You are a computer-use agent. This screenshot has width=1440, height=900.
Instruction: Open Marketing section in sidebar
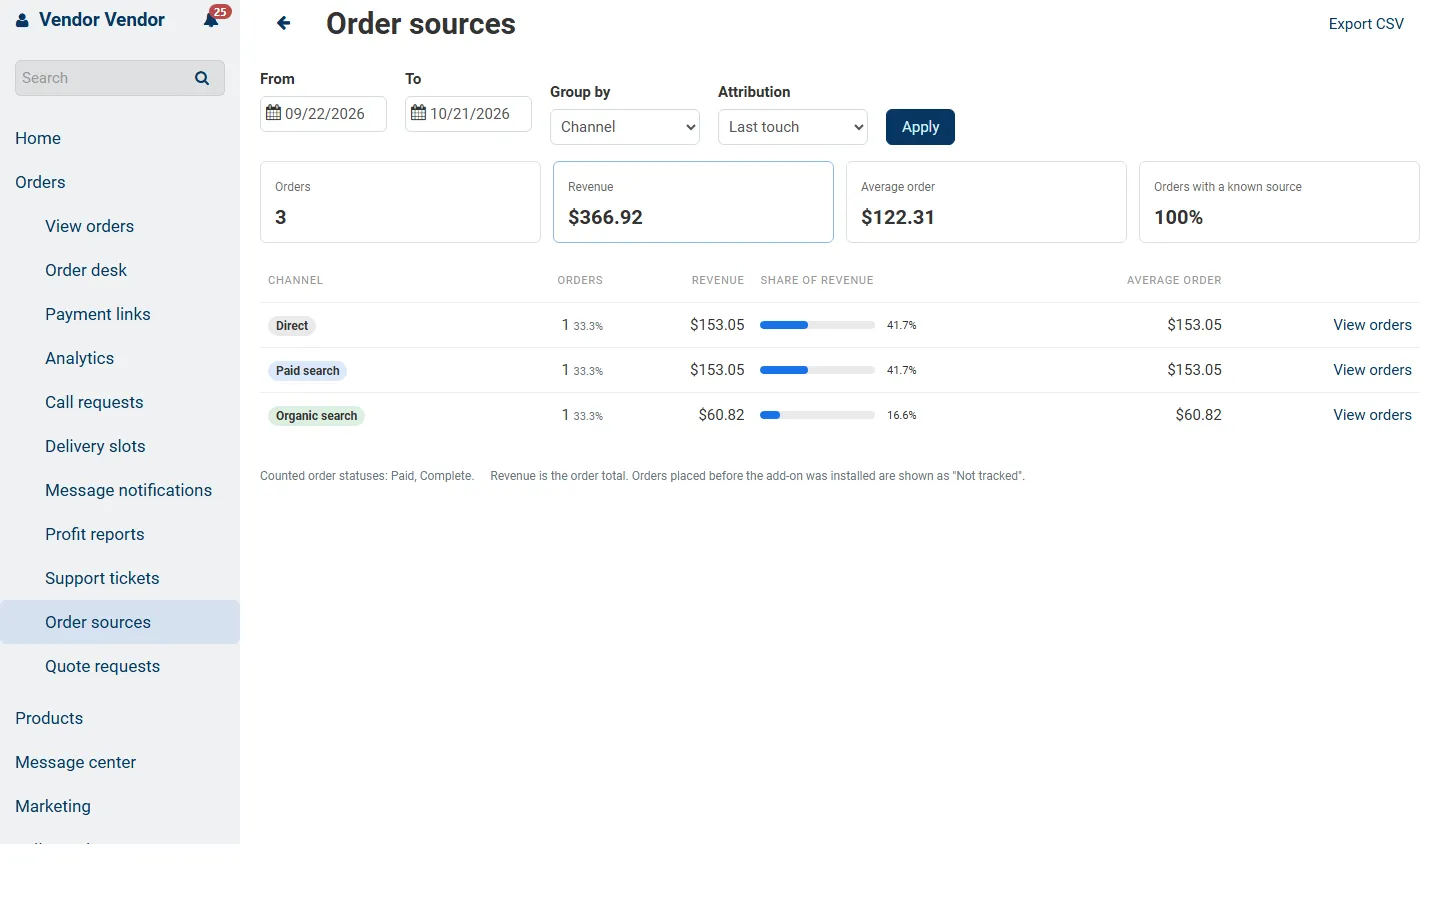[x=53, y=806]
